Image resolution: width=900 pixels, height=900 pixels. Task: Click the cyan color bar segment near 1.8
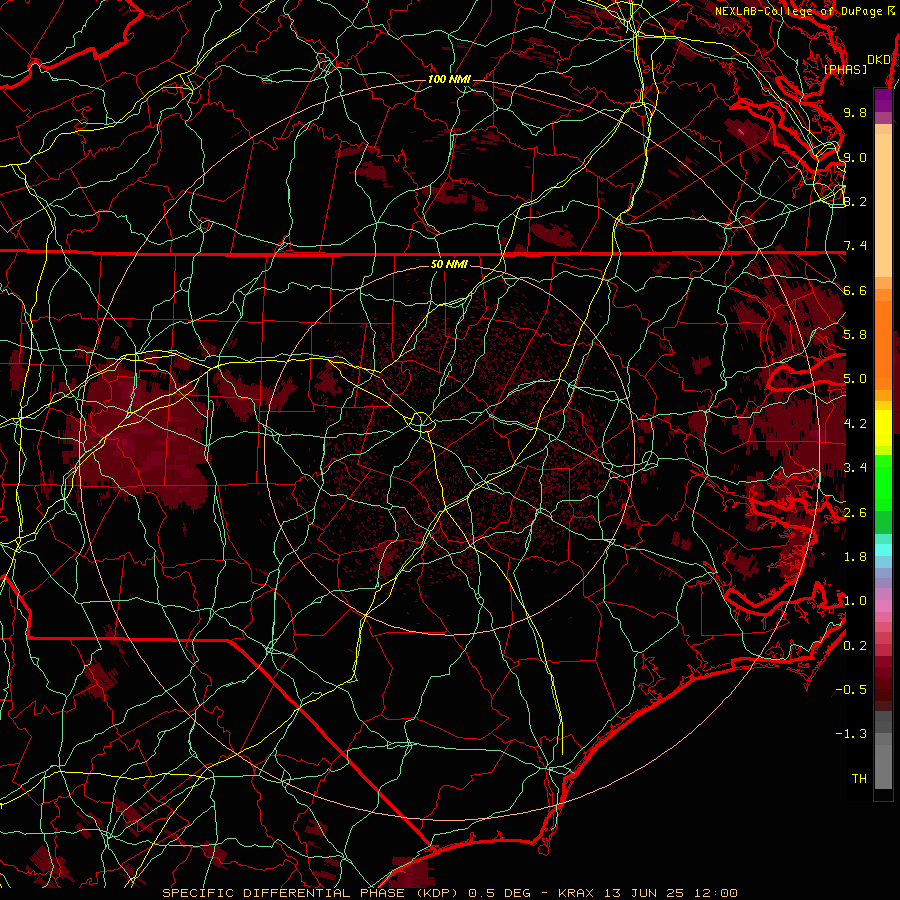(x=883, y=549)
